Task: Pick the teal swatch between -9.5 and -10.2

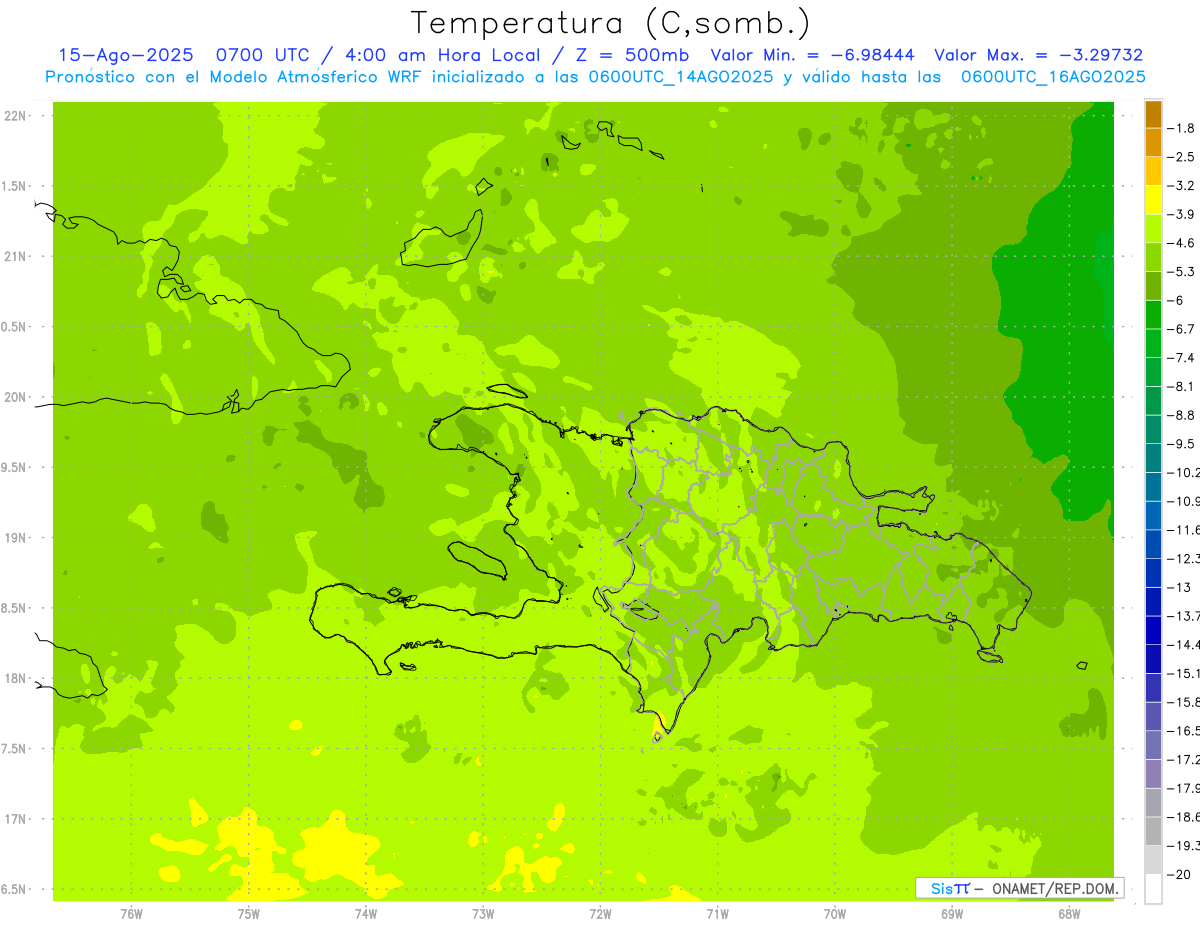Action: point(1153,458)
